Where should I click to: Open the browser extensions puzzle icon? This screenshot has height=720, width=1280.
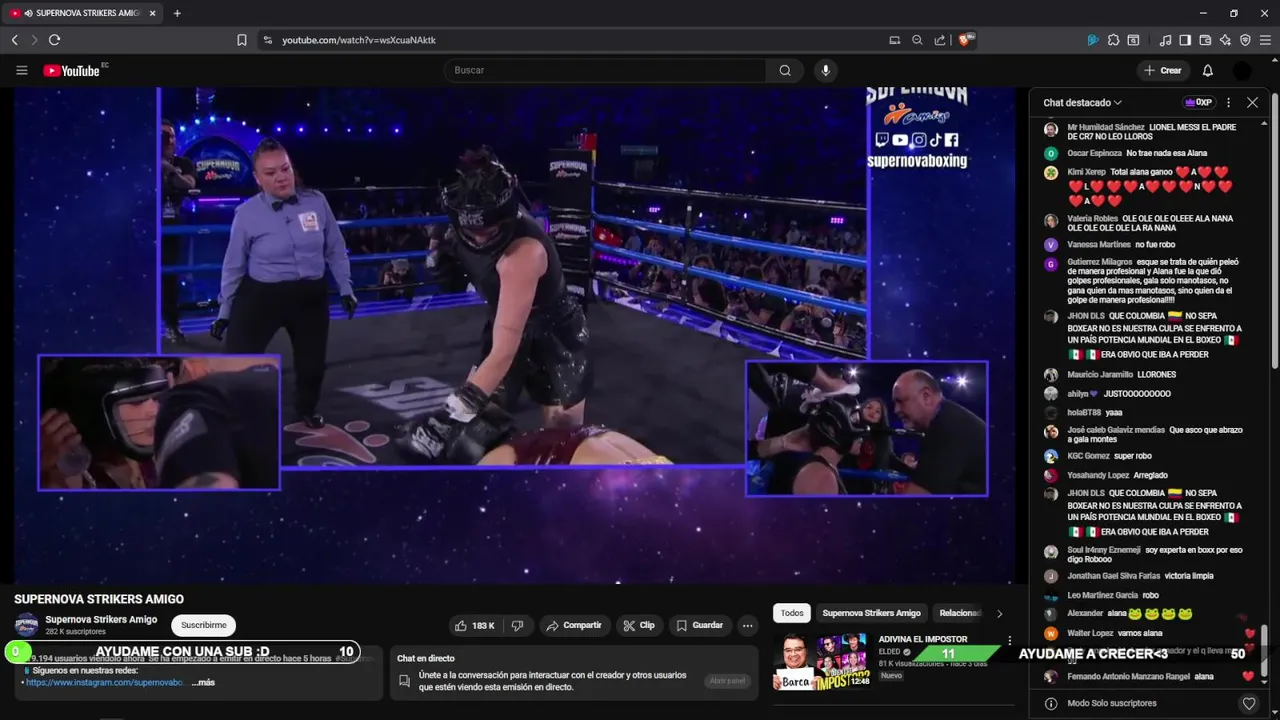point(1113,40)
